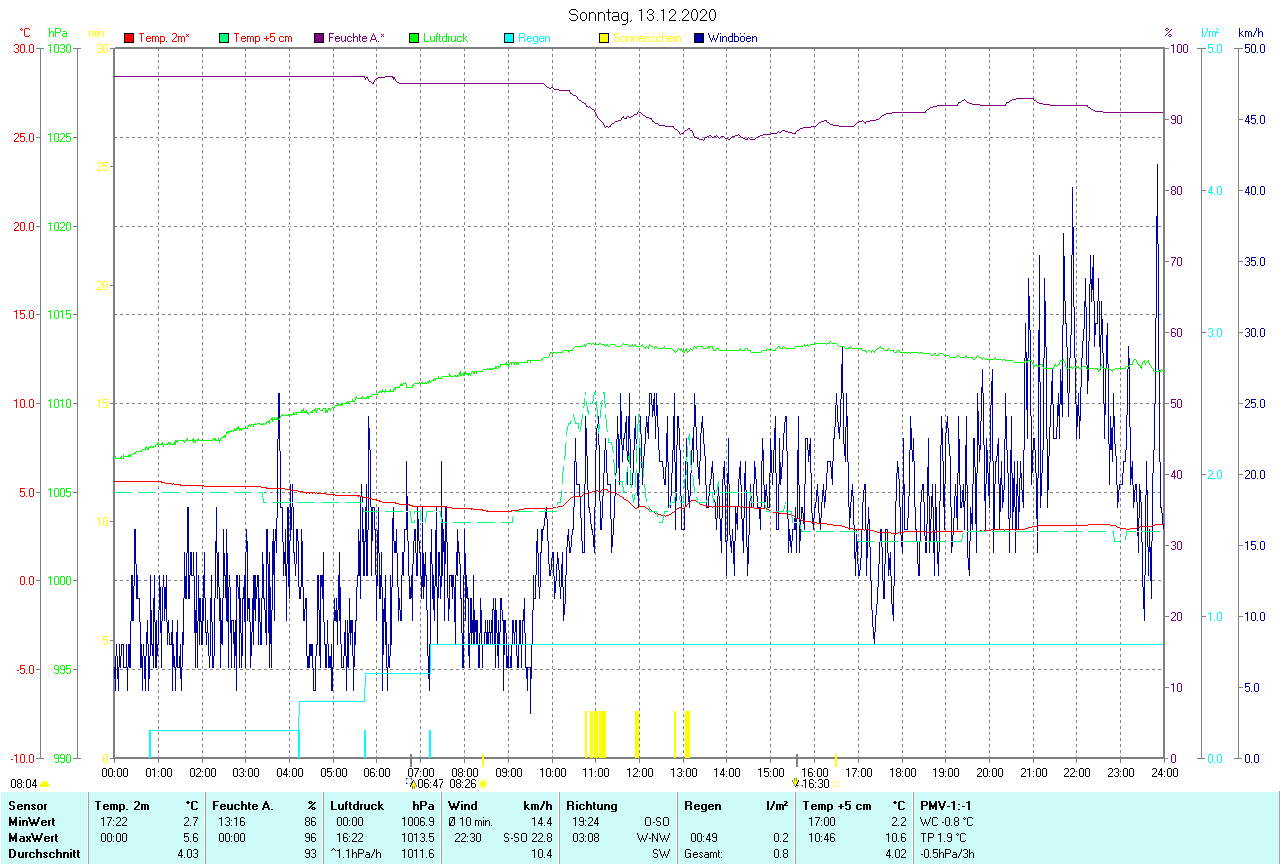Click the Sensor header in the table
1280x864 pixels.
tap(27, 805)
